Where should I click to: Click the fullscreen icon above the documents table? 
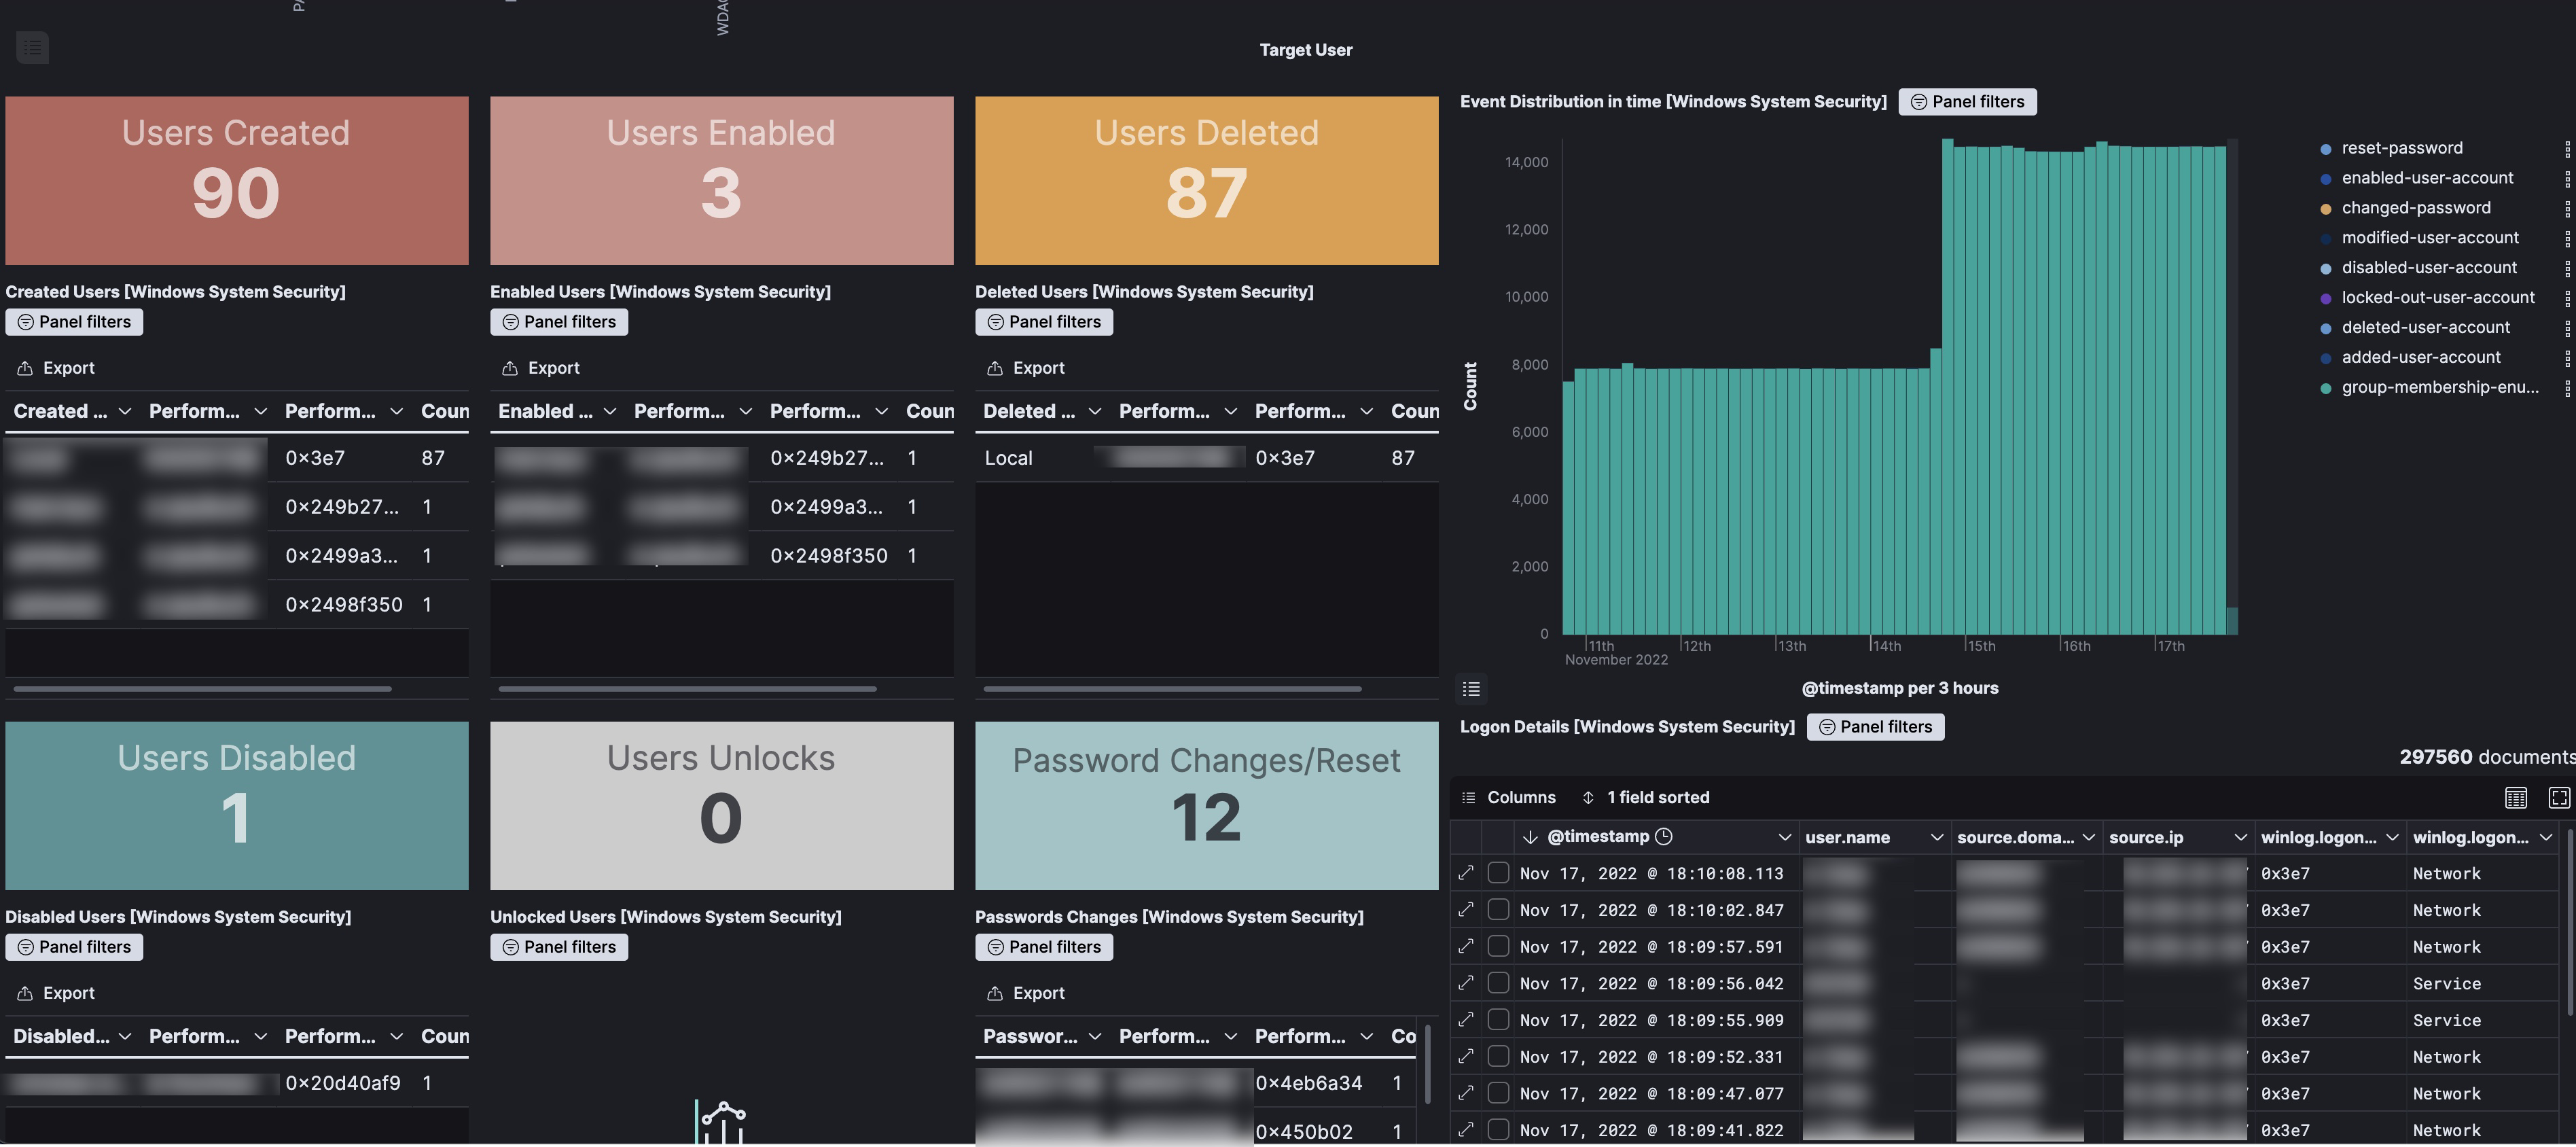[2560, 797]
